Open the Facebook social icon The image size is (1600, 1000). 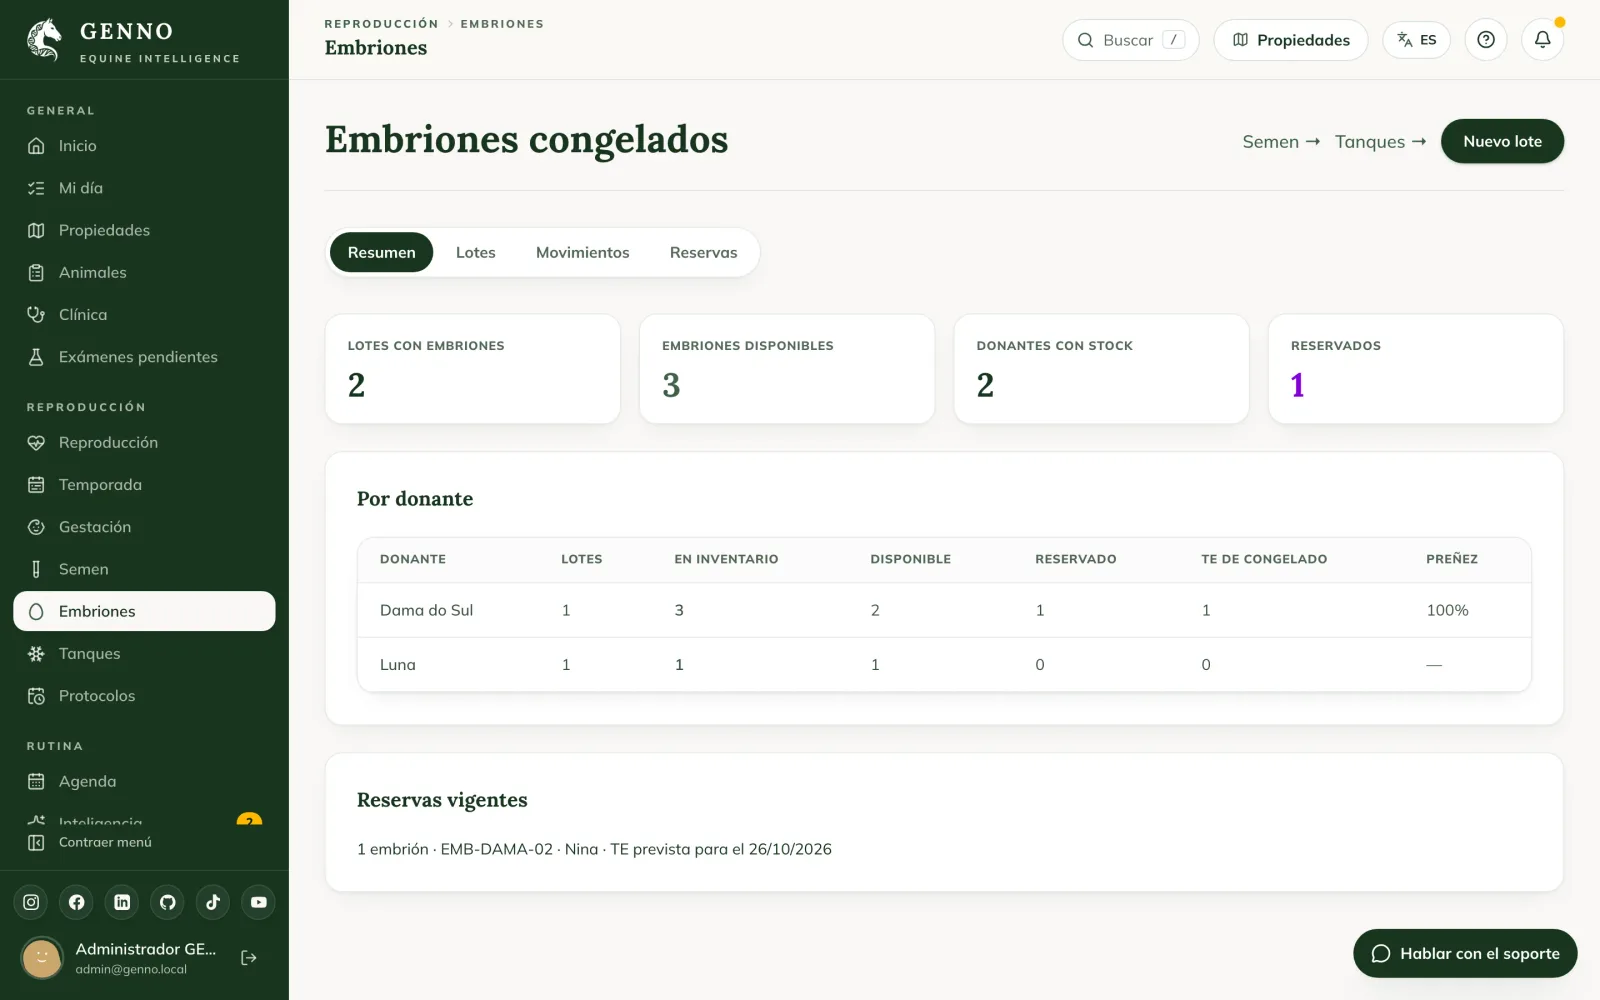tap(77, 902)
